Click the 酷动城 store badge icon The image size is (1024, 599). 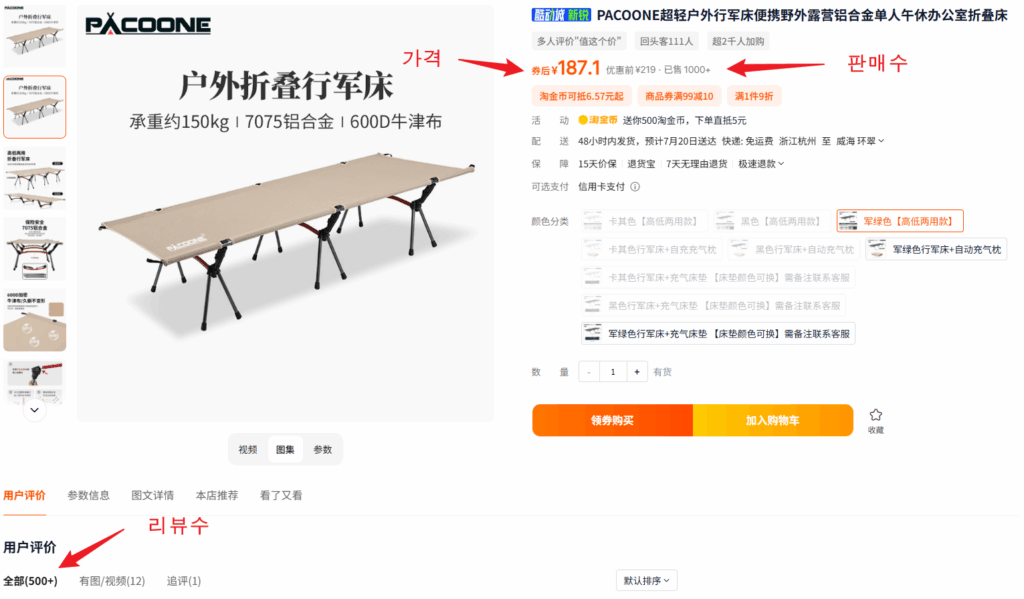point(561,15)
